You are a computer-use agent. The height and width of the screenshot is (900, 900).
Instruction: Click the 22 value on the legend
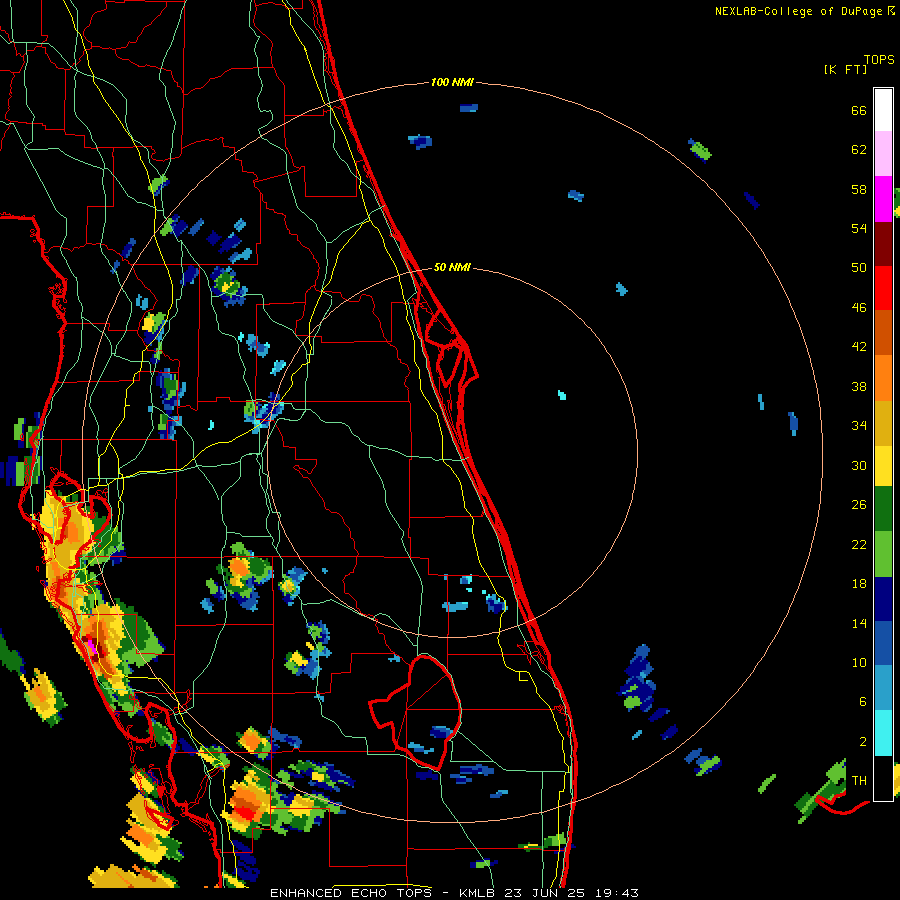pyautogui.click(x=859, y=545)
